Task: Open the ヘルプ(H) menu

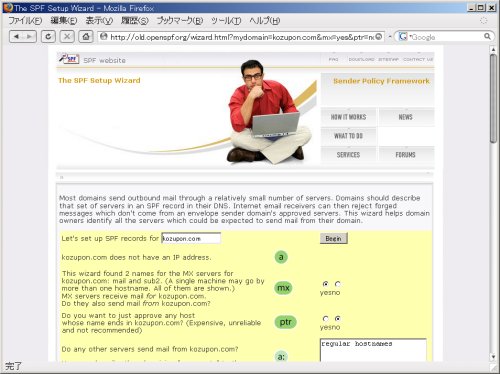Action: tap(265, 21)
